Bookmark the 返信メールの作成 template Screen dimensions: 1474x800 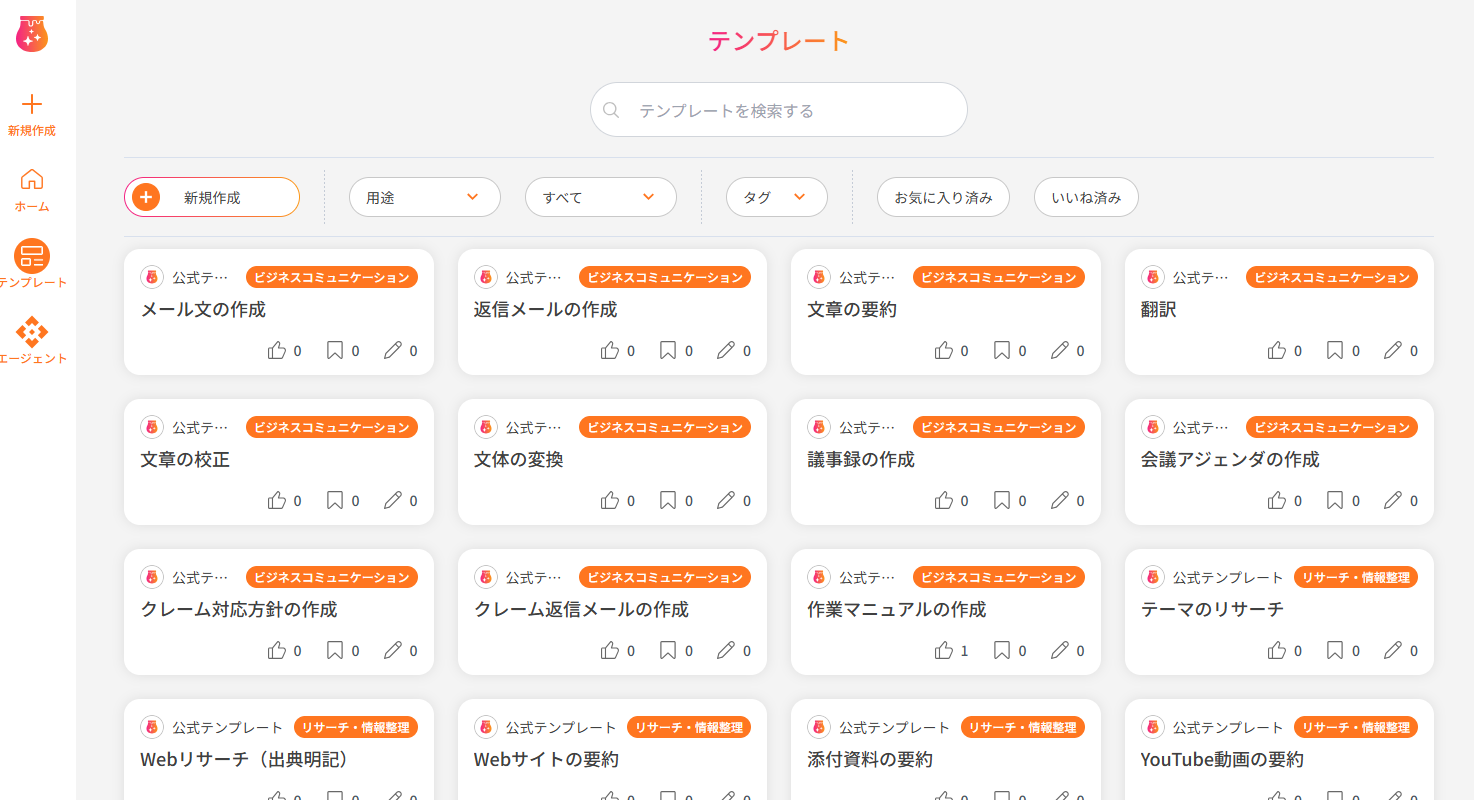pyautogui.click(x=668, y=350)
